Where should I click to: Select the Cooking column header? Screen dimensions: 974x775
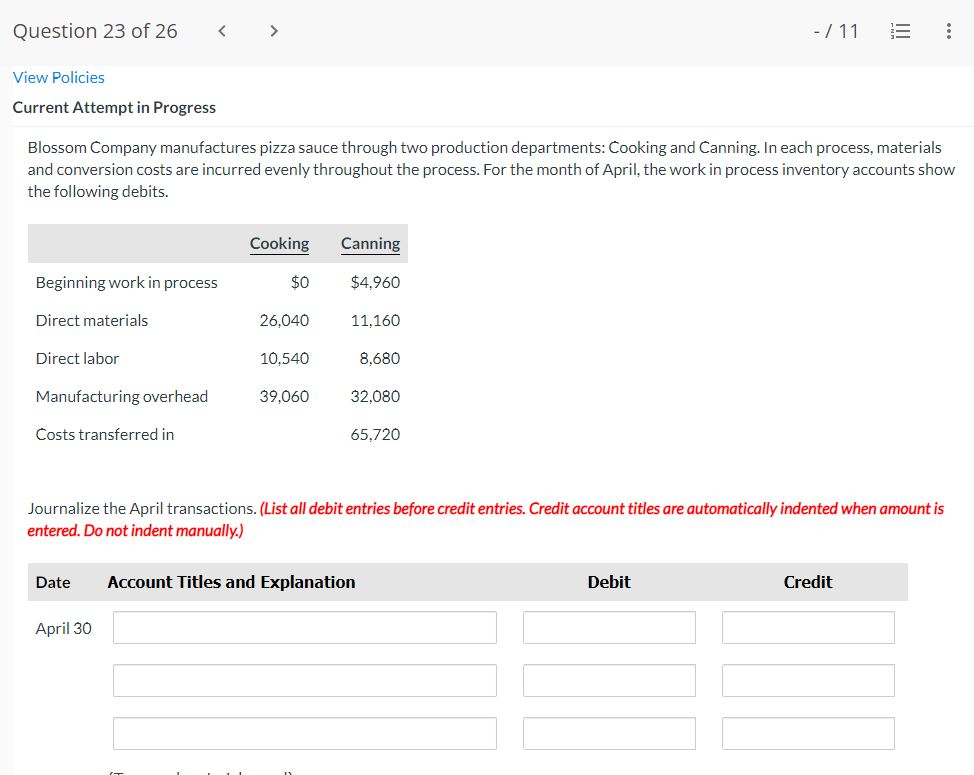[x=279, y=243]
